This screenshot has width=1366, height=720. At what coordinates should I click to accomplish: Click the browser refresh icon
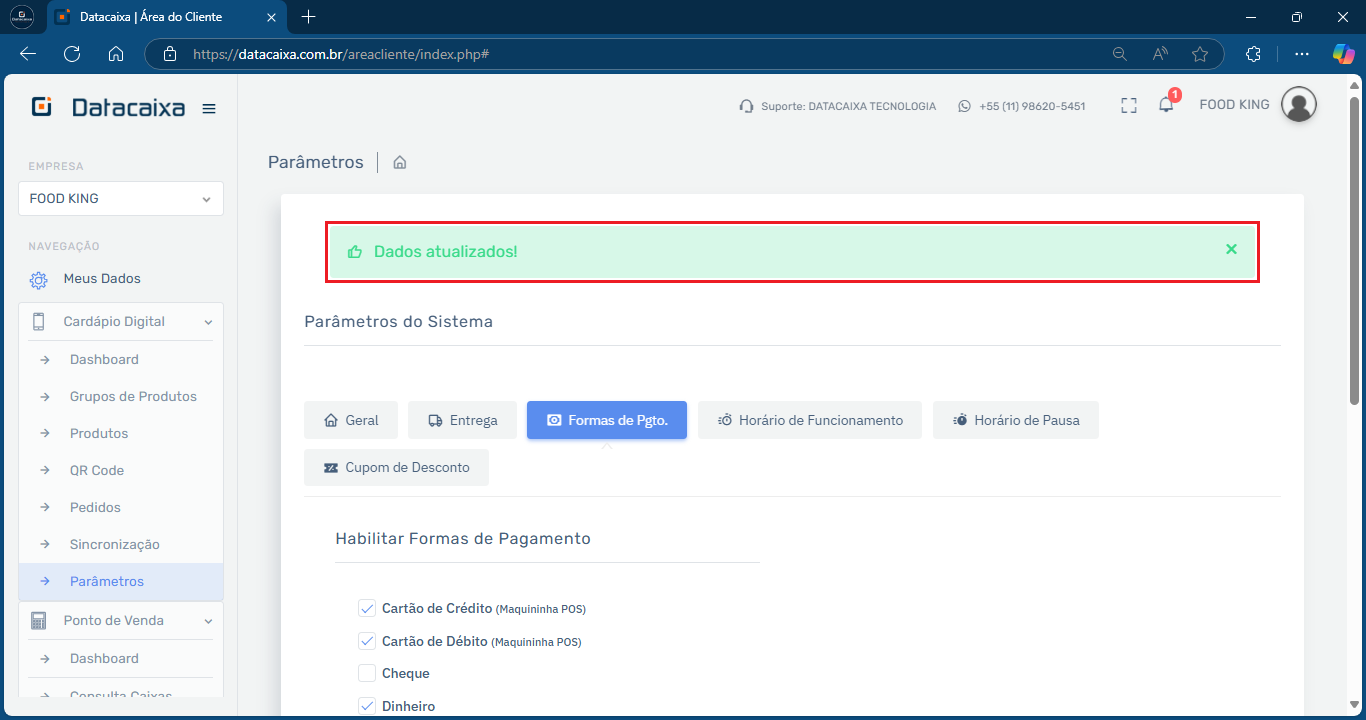[72, 54]
